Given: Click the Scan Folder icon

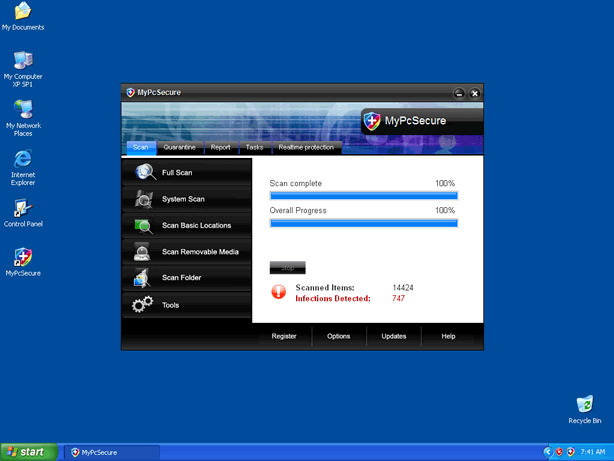Looking at the screenshot, I should pos(143,278).
